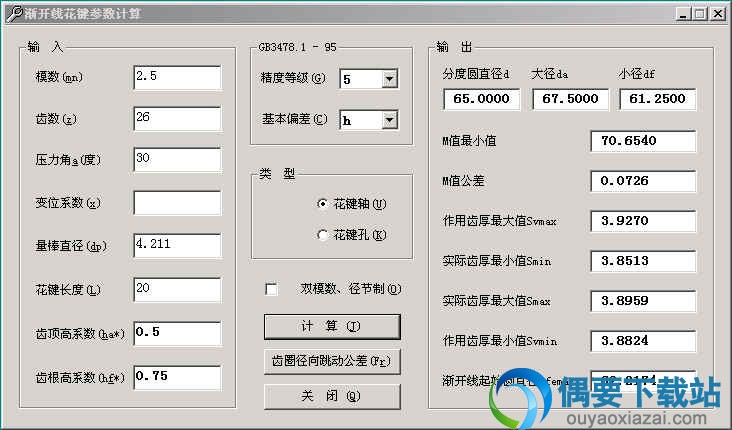This screenshot has width=732, height=430.
Task: Click the 关 闭 (Q) button
Action: (x=332, y=396)
